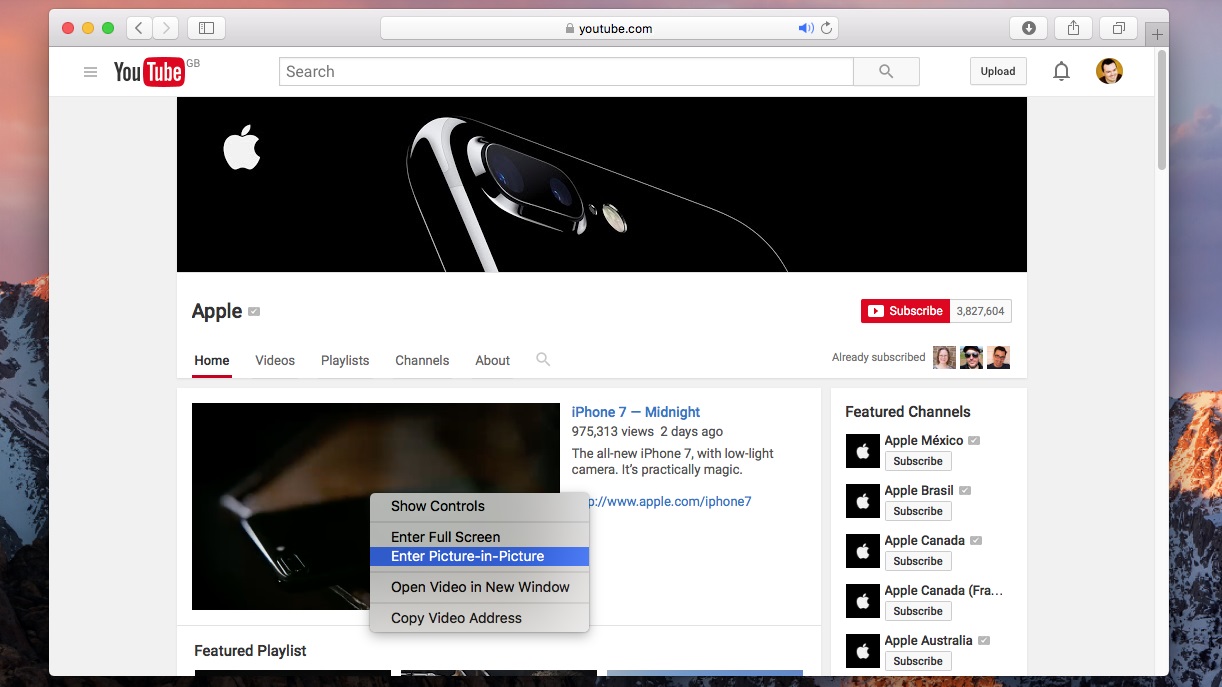The image size is (1222, 687).
Task: Click the page vertical scrollbar
Action: (1161, 110)
